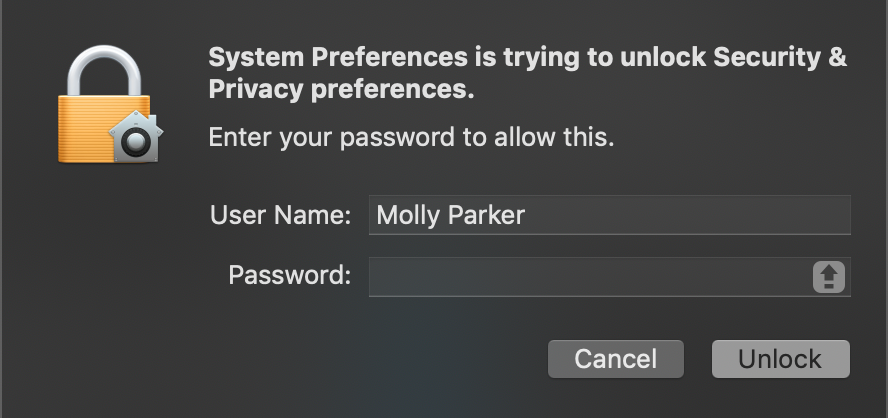Click the silver shackle of the padlock
Image resolution: width=888 pixels, height=418 pixels.
coord(104,70)
